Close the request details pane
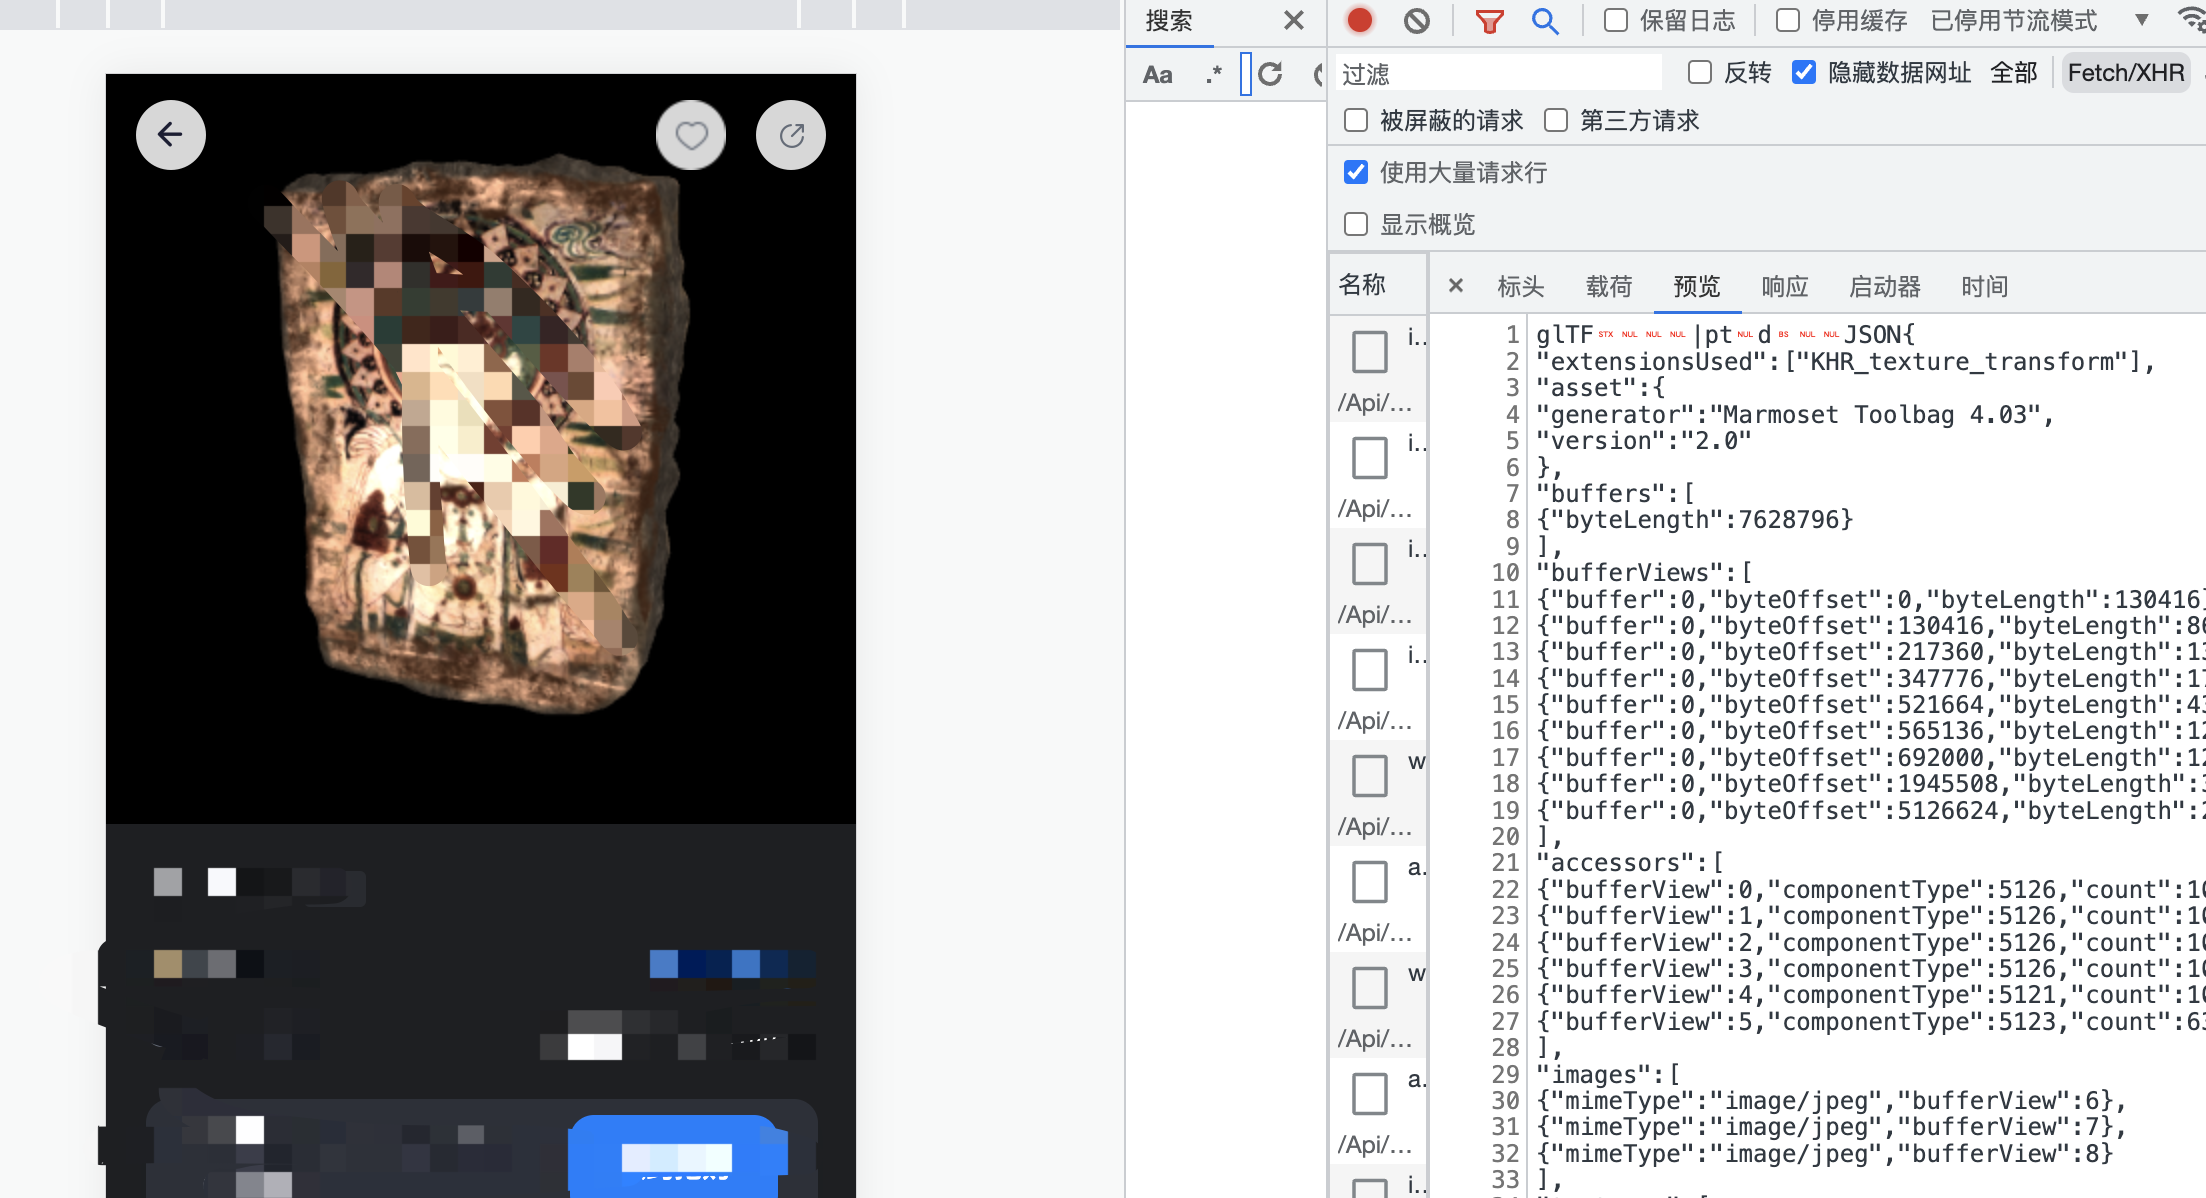The image size is (2206, 1198). (x=1456, y=286)
